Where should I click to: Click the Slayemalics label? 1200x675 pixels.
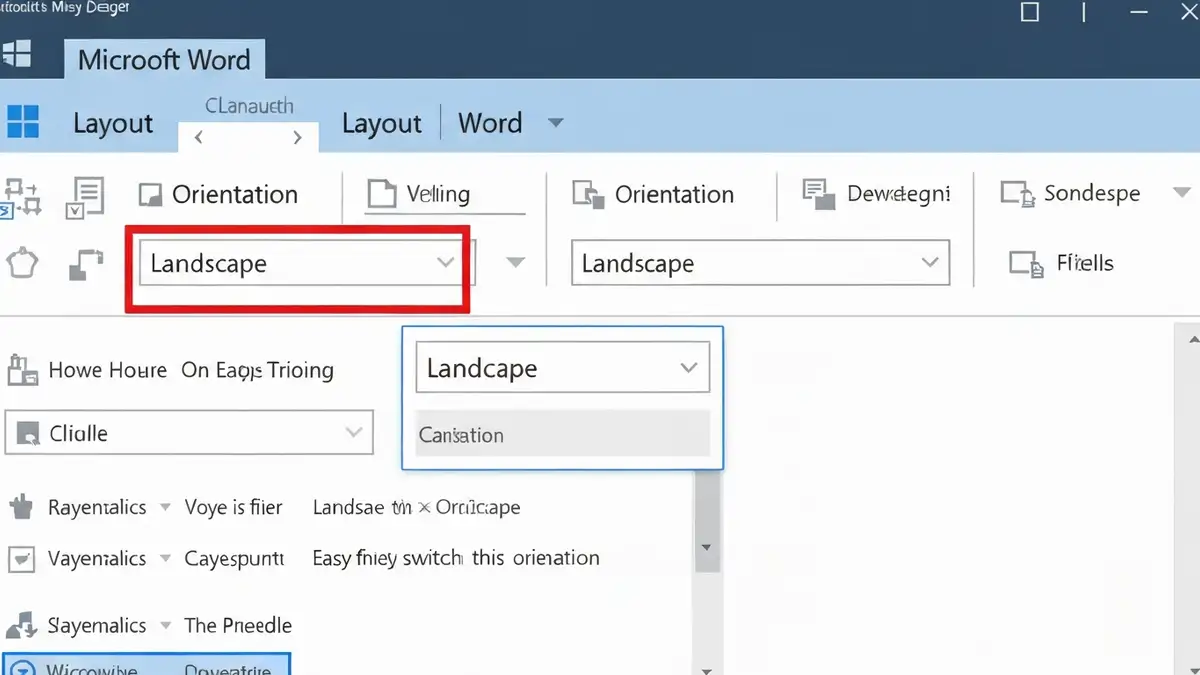[x=97, y=625]
